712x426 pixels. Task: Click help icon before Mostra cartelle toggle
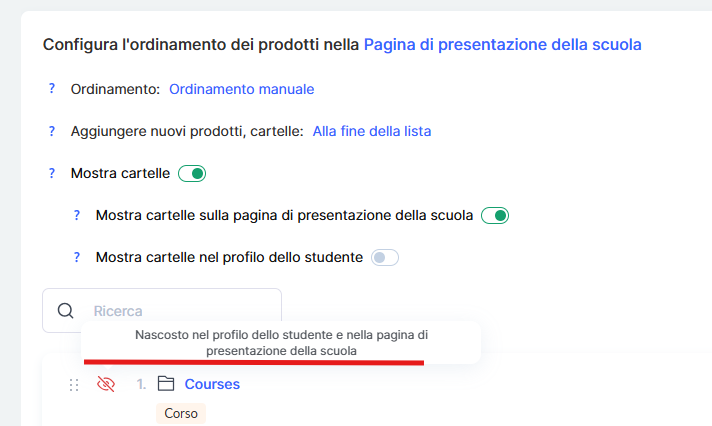pyautogui.click(x=52, y=173)
